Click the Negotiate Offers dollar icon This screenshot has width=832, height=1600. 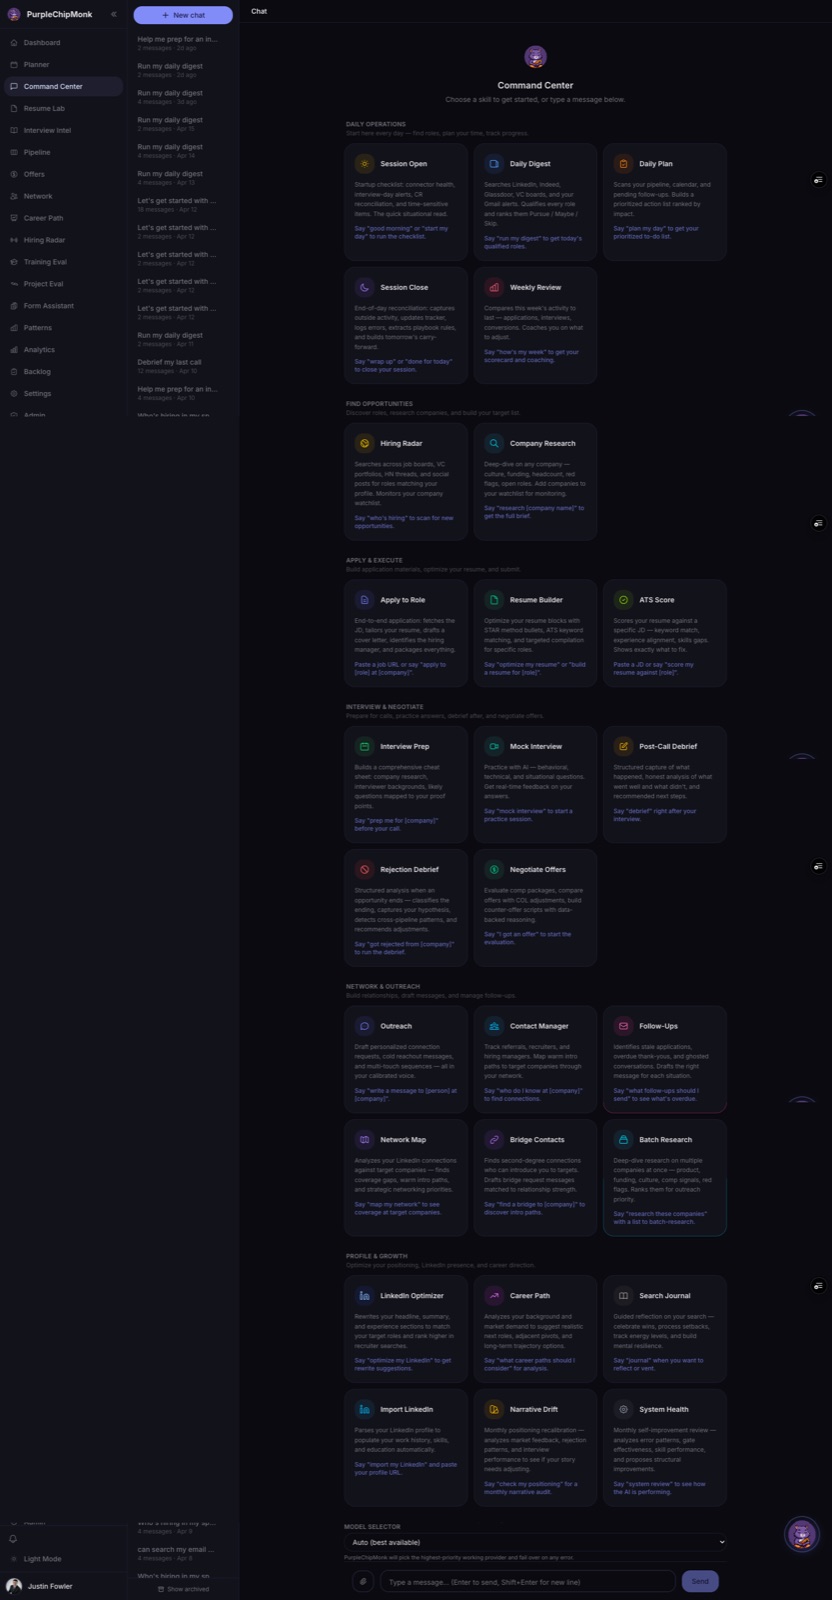tap(494, 869)
